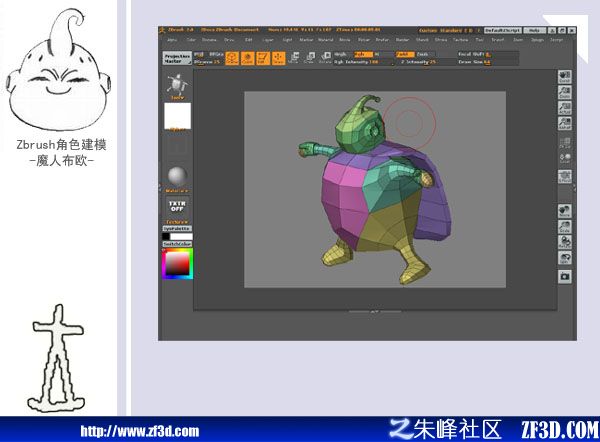Open the Document menu

209,40
